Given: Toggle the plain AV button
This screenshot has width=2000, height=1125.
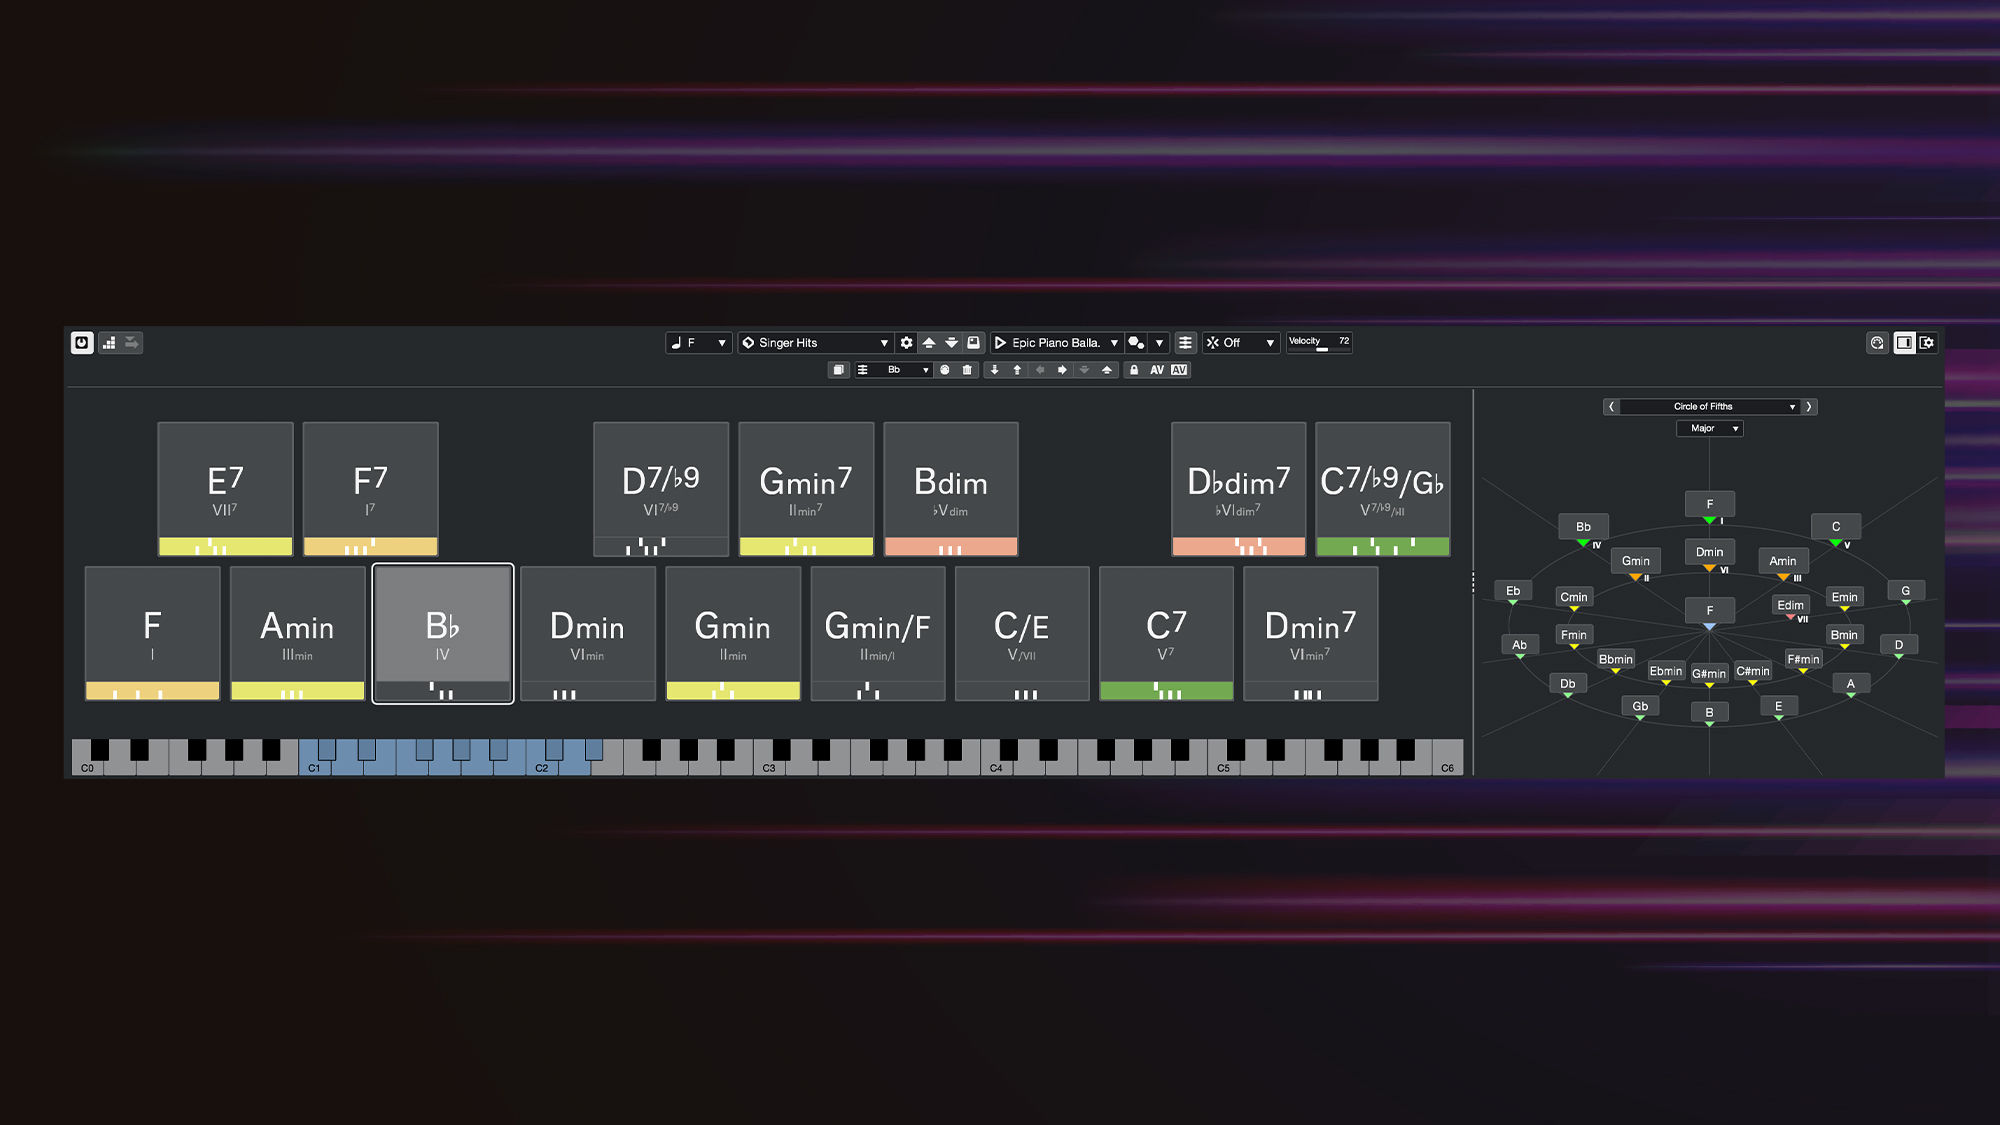Looking at the screenshot, I should tap(1157, 370).
